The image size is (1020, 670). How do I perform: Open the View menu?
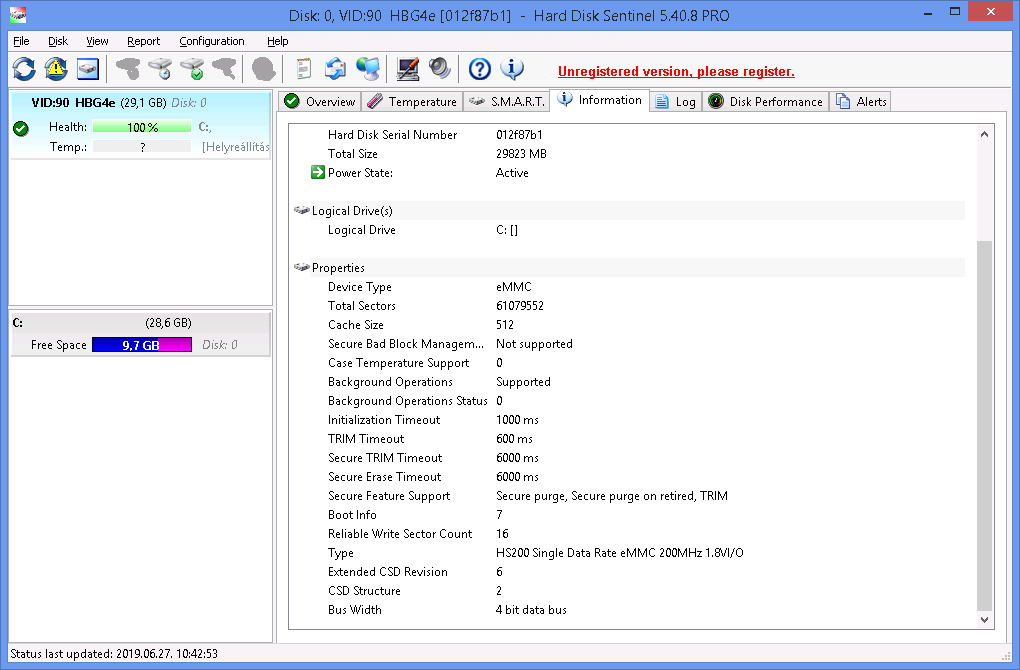[x=98, y=41]
